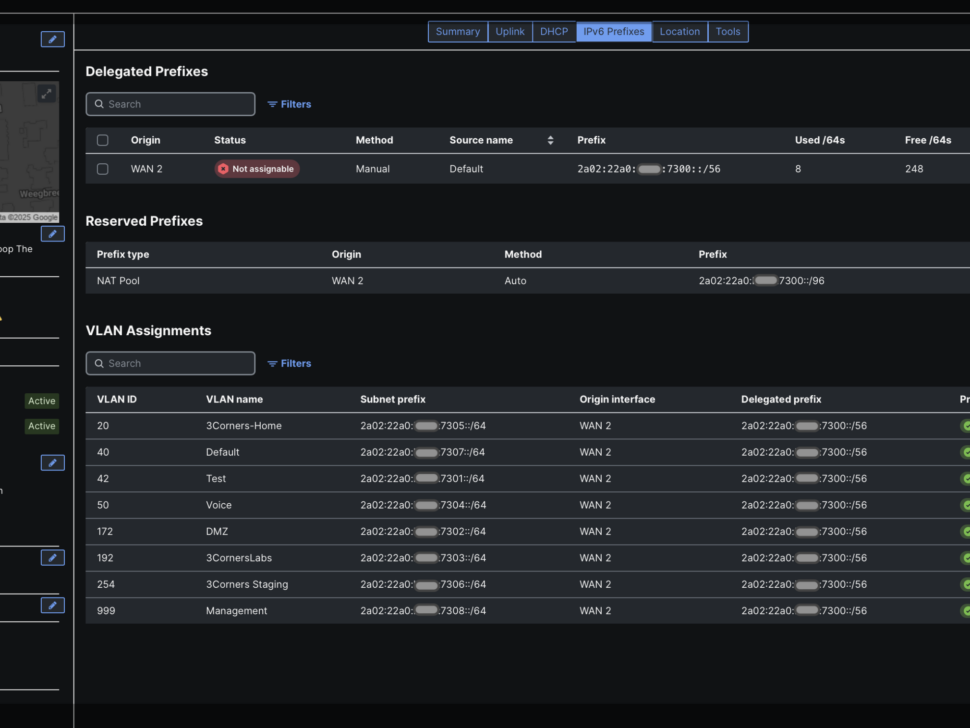The image size is (970, 728).
Task: Select the checkbox on the WAN 2 row
Action: point(102,169)
